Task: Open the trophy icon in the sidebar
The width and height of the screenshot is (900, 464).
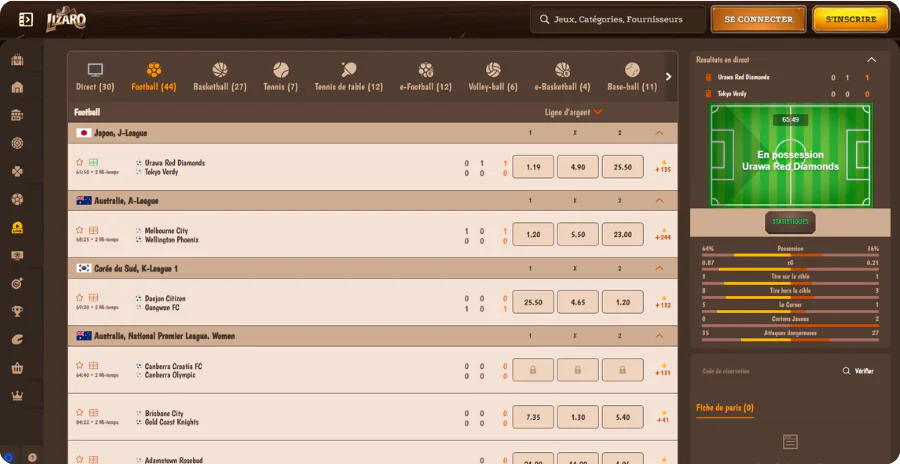Action: pyautogui.click(x=17, y=311)
